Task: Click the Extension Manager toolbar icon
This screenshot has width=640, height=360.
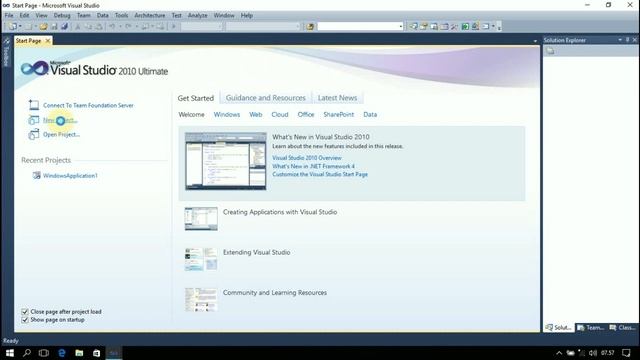Action: click(x=476, y=27)
